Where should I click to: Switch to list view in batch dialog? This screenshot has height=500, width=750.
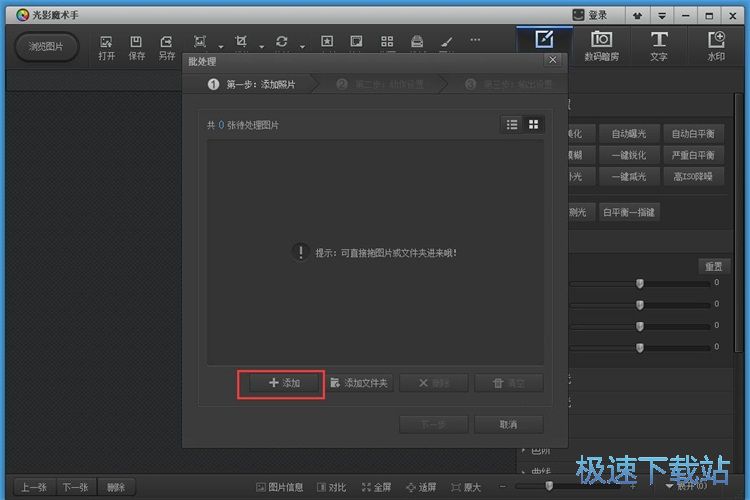tap(512, 124)
